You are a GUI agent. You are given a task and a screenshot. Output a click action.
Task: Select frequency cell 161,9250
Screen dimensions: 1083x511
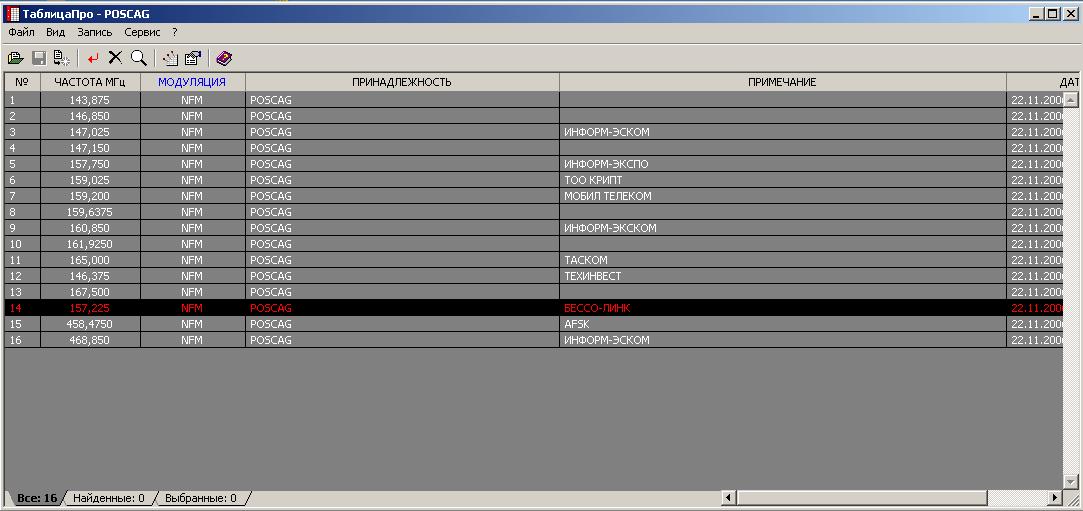[90, 244]
